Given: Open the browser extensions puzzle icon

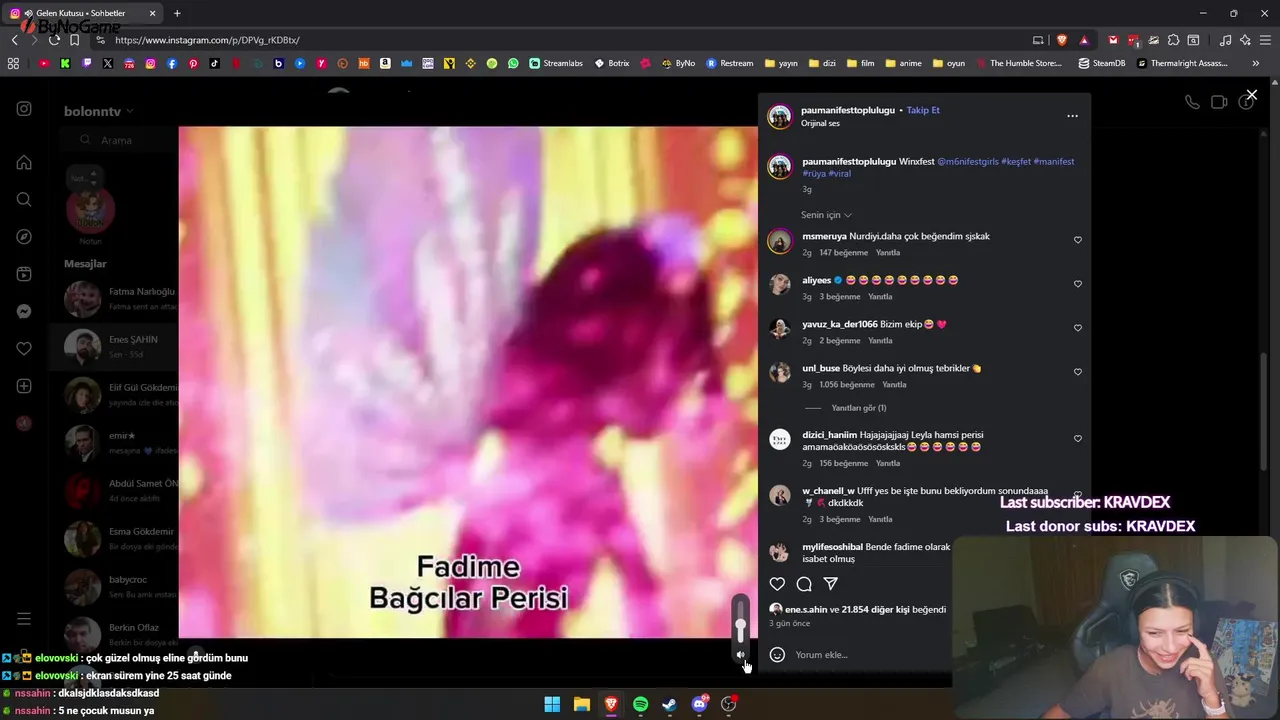Looking at the screenshot, I should tap(1173, 40).
